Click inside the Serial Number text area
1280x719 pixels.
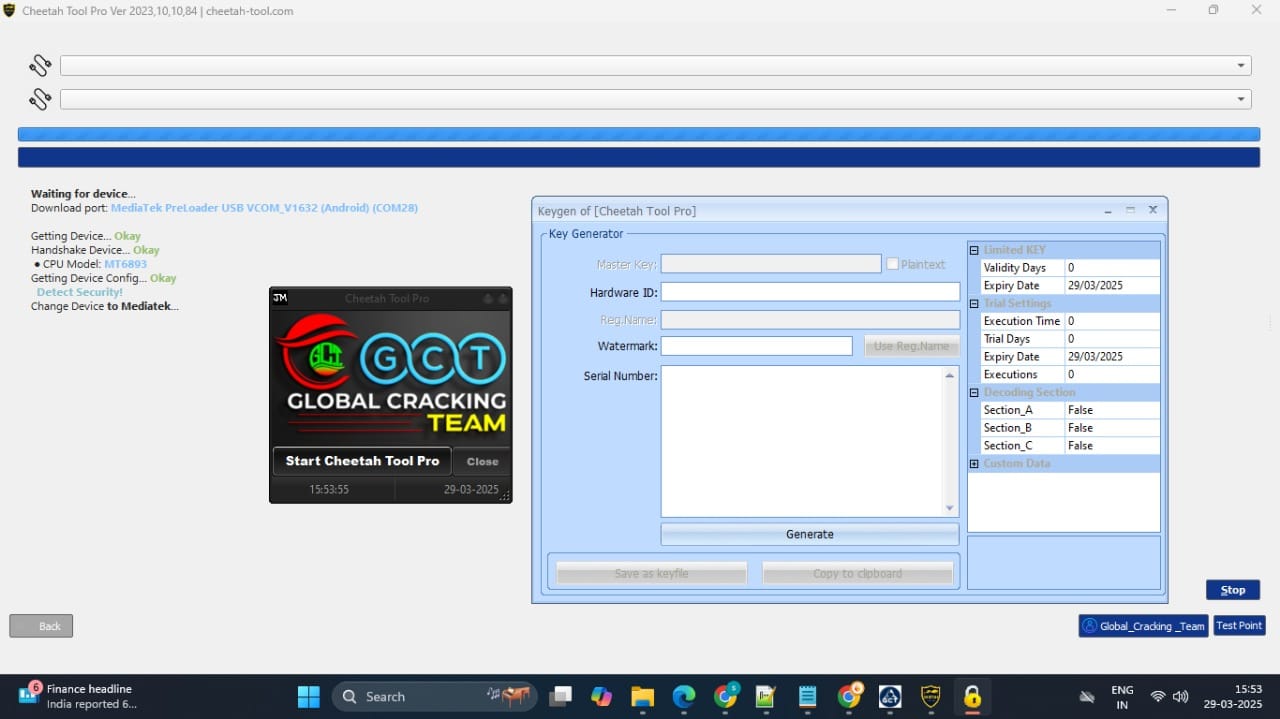(801, 441)
